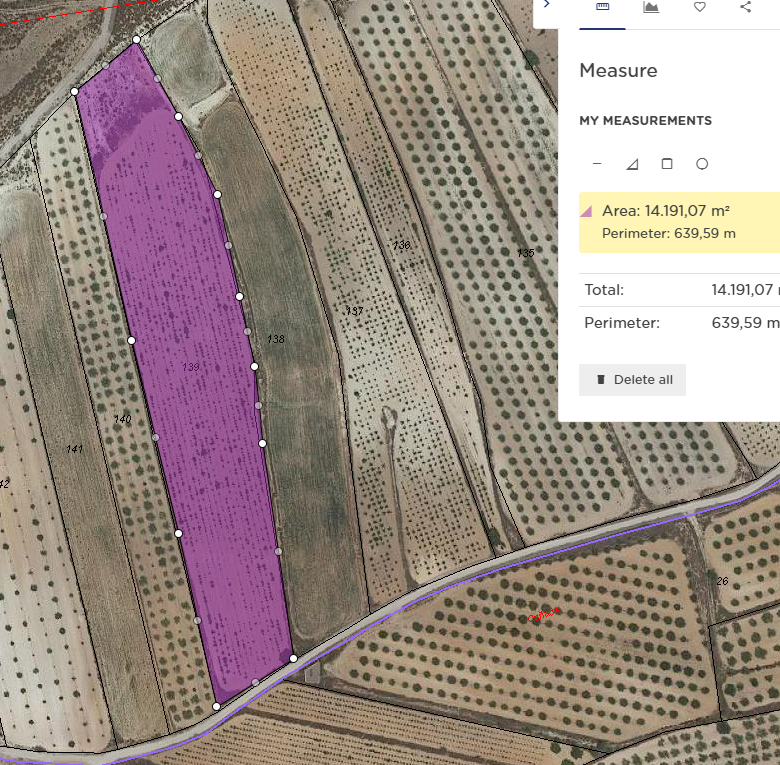The width and height of the screenshot is (780, 765).
Task: Select the circle measurement tool
Action: point(702,164)
